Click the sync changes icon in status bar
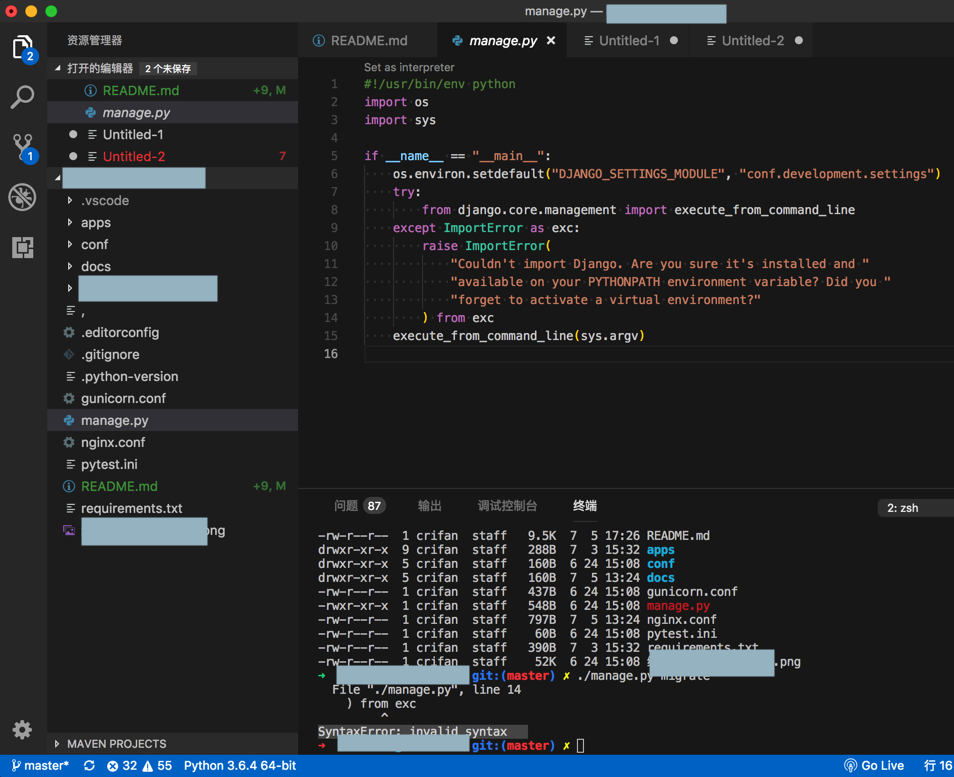Image resolution: width=954 pixels, height=777 pixels. (x=89, y=766)
